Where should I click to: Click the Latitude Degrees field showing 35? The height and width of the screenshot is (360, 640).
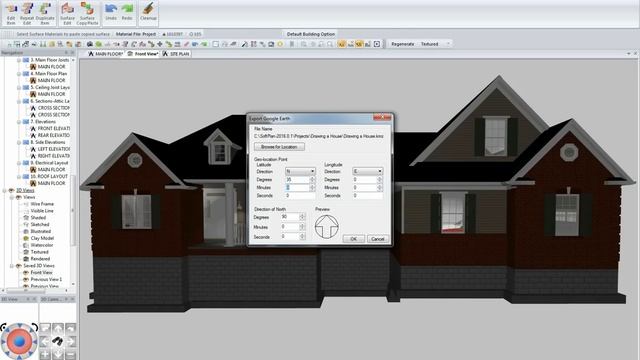tap(297, 180)
